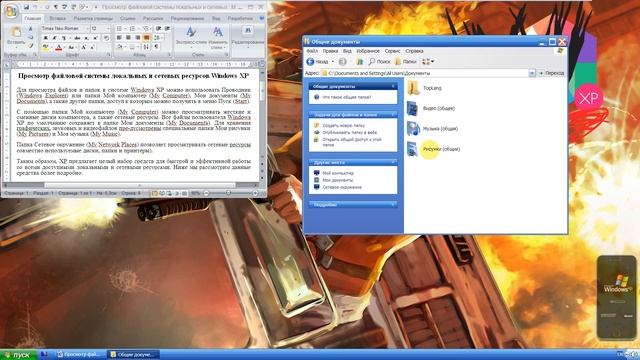The height and width of the screenshot is (360, 640).
Task: Apply strikethrough formatting in Word
Action: [77, 38]
